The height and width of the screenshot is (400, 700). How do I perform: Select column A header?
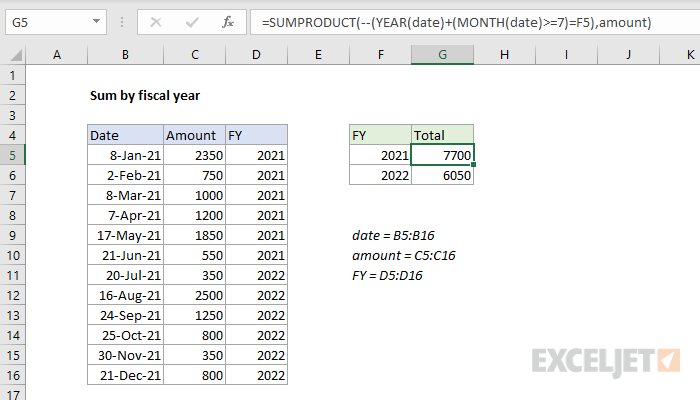[57, 55]
